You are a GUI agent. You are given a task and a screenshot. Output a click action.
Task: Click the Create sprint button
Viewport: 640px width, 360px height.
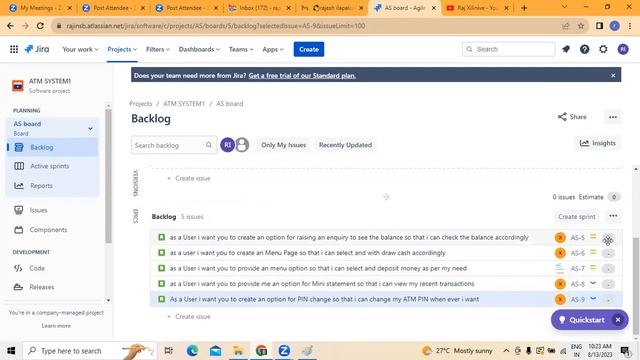pos(577,217)
